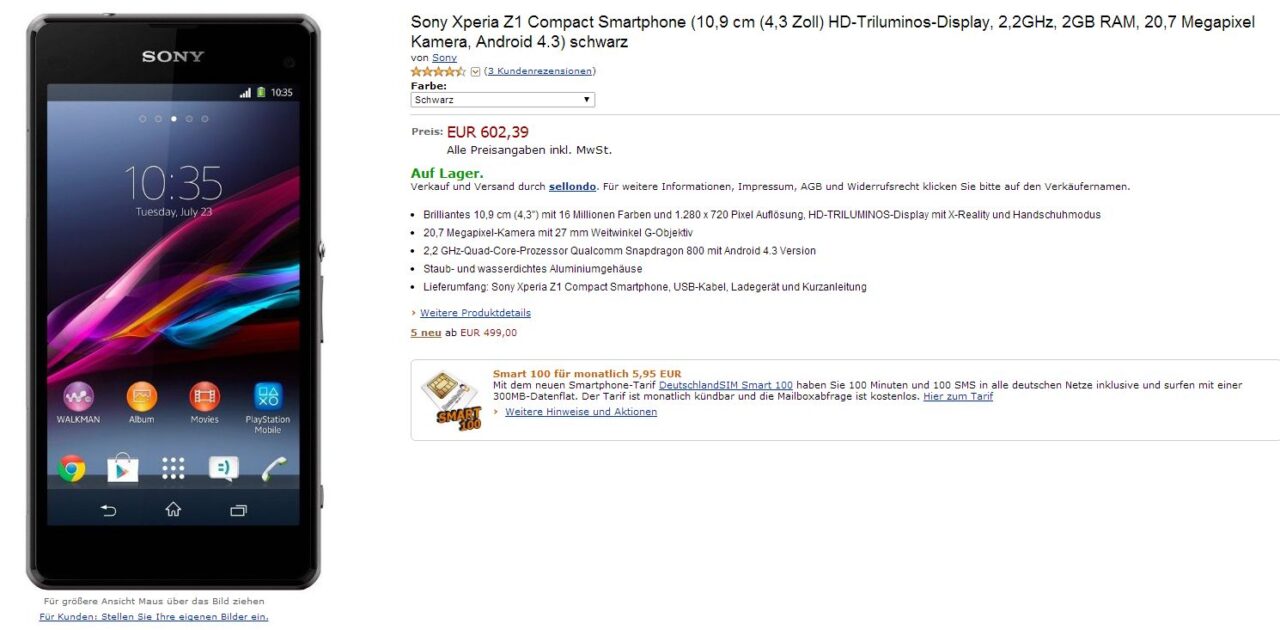Expand Weitere Hinweise und Aktionen
This screenshot has width=1280, height=630.
point(581,412)
